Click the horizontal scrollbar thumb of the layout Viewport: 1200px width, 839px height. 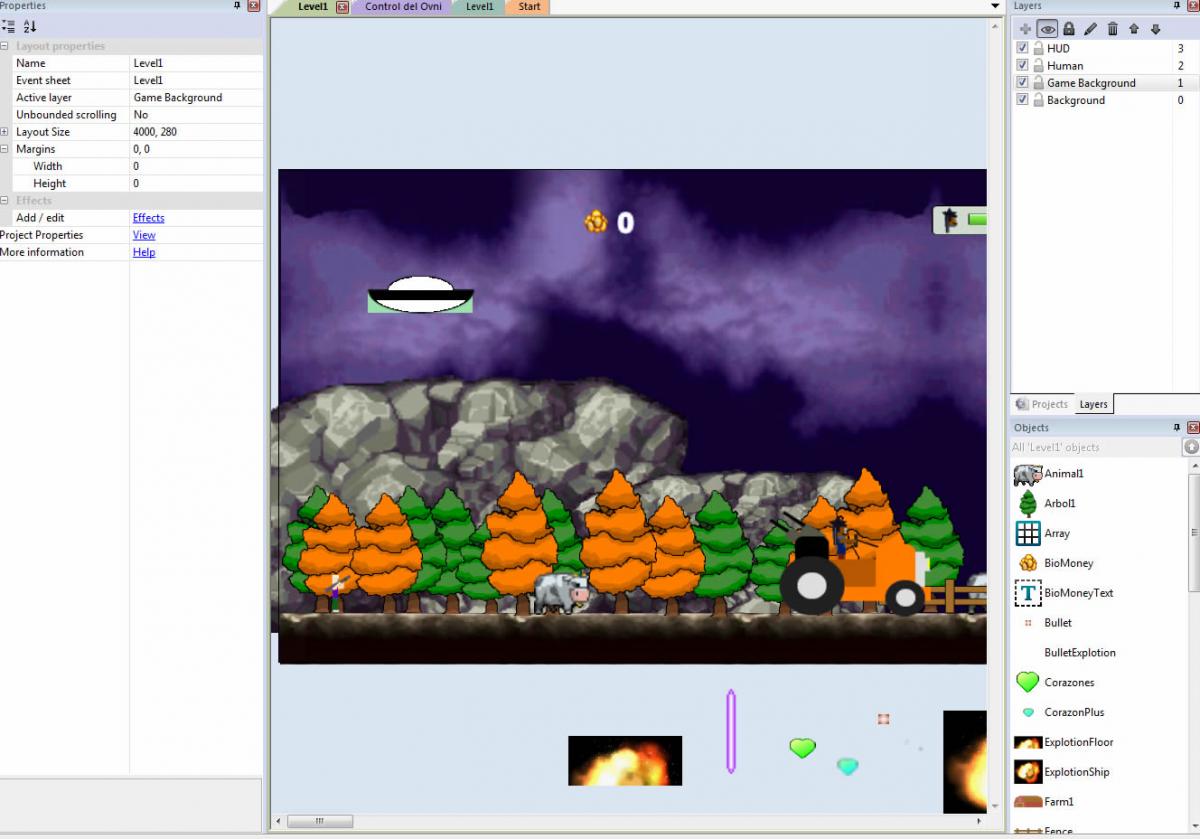tap(320, 821)
